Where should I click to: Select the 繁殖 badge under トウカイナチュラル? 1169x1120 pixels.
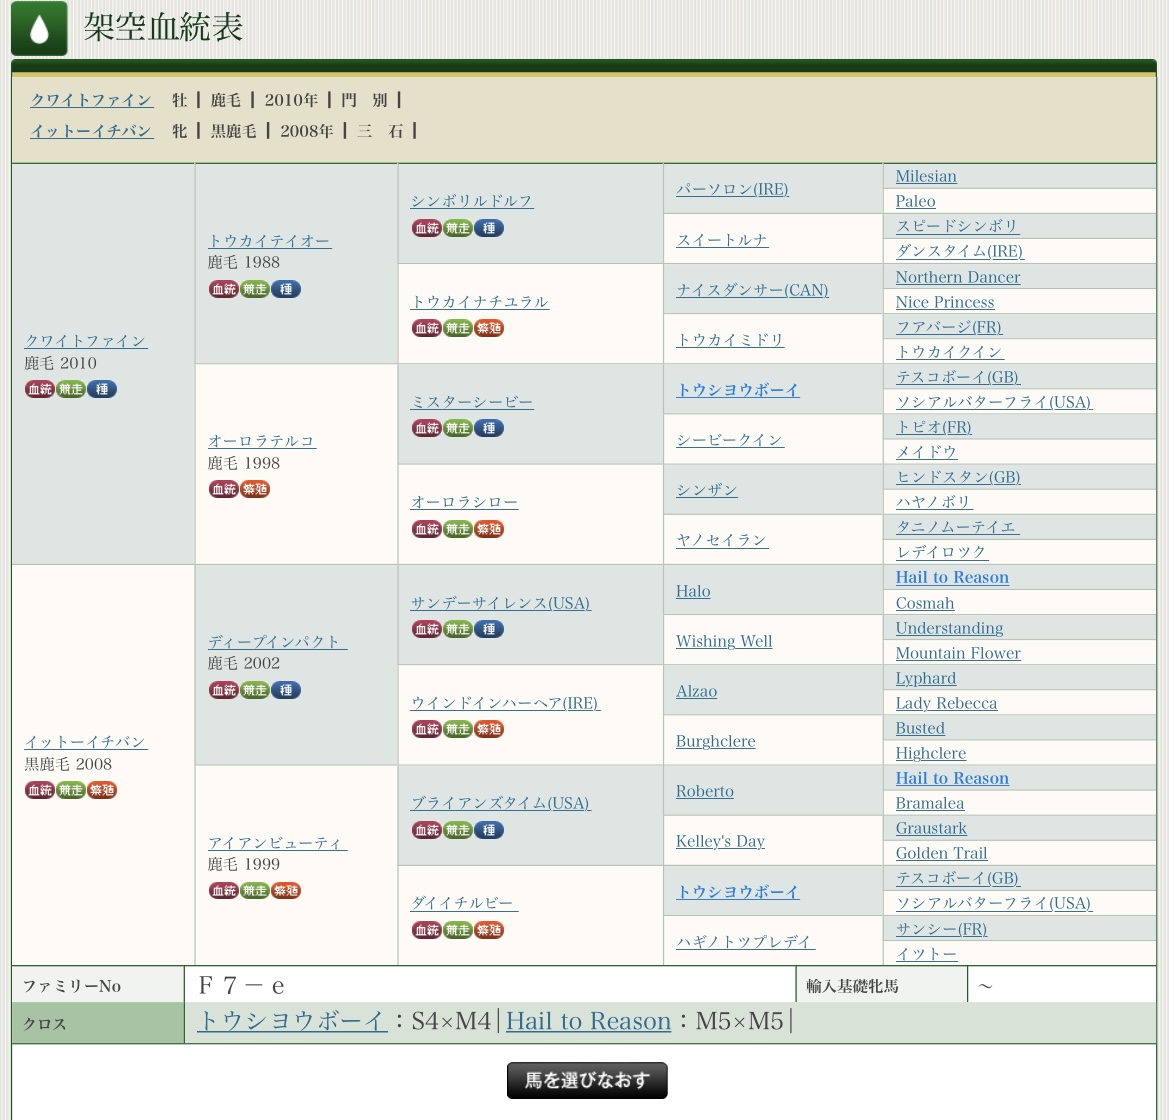(489, 328)
